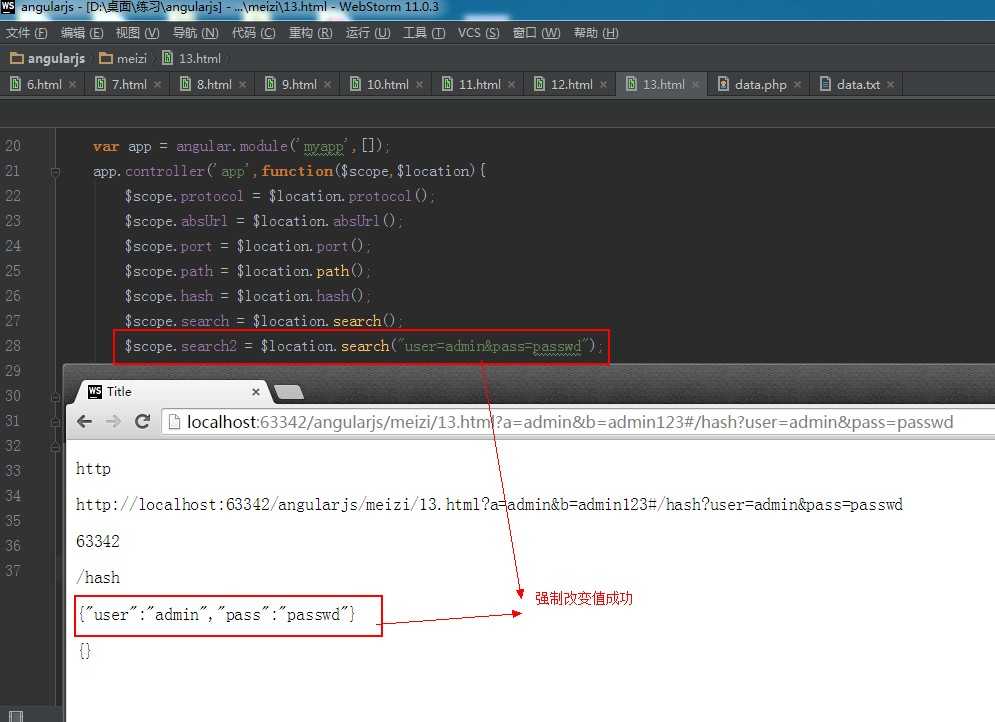Select meizi breadcrumb folder
Screen dimensions: 995x722
coord(124,58)
